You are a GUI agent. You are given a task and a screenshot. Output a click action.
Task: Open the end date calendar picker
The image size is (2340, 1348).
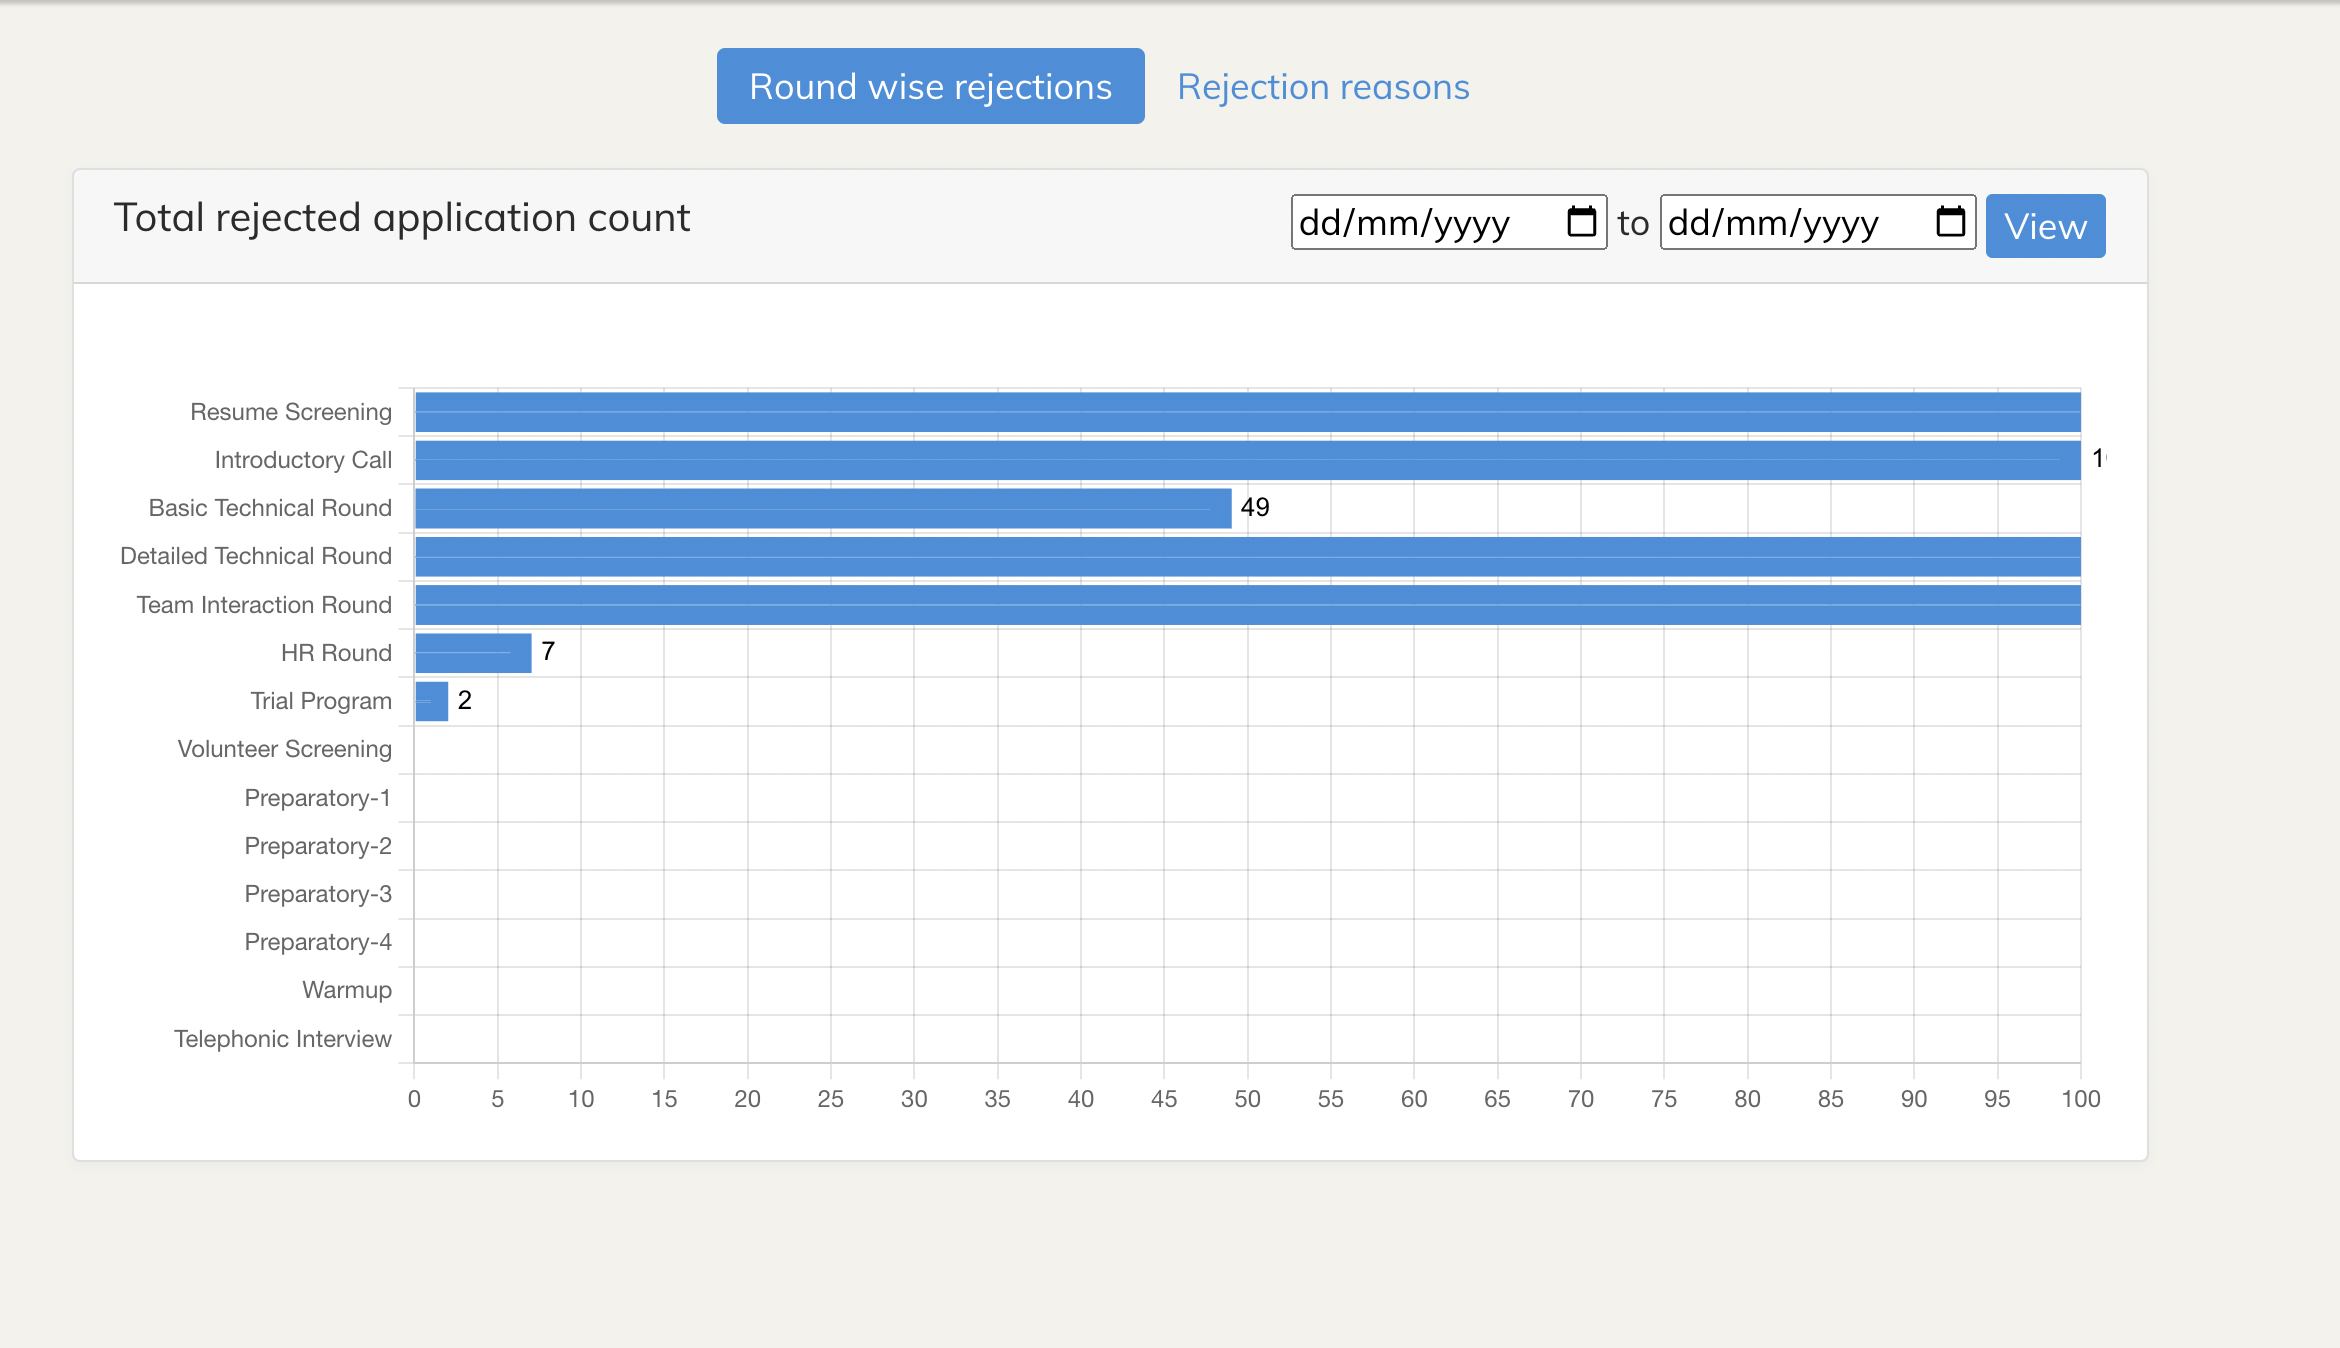(x=1948, y=222)
